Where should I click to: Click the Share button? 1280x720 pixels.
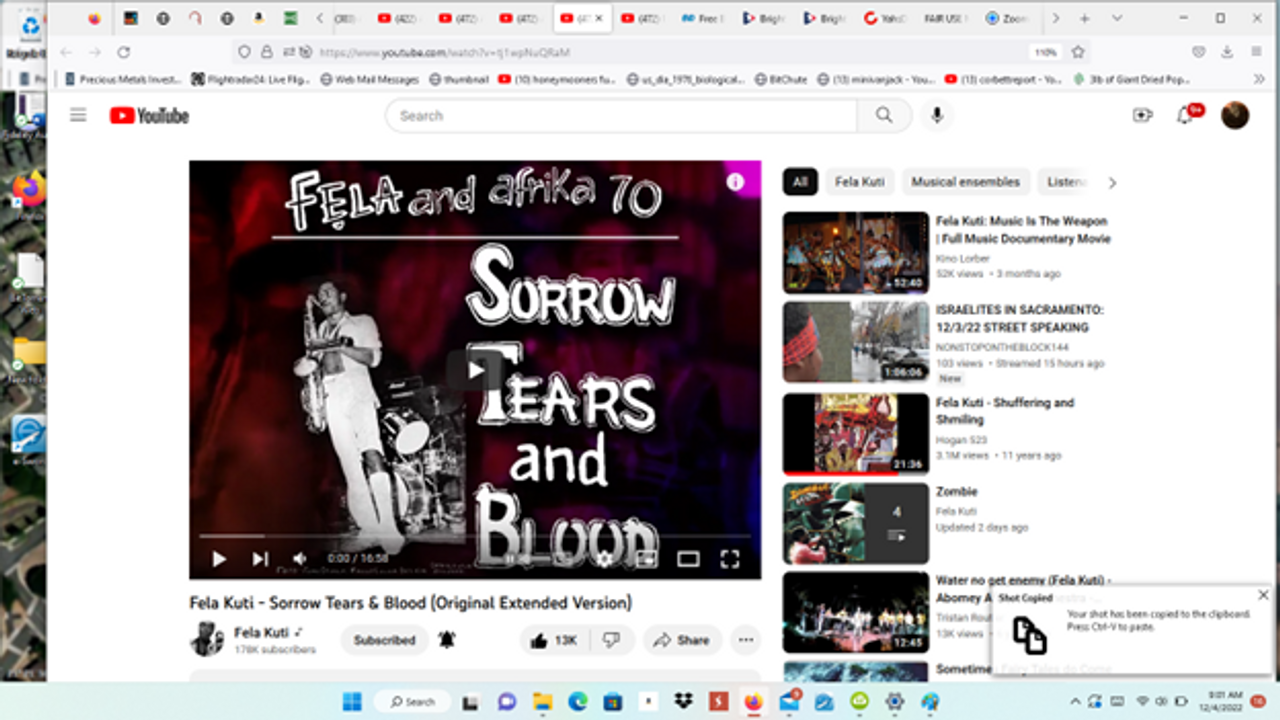(682, 640)
